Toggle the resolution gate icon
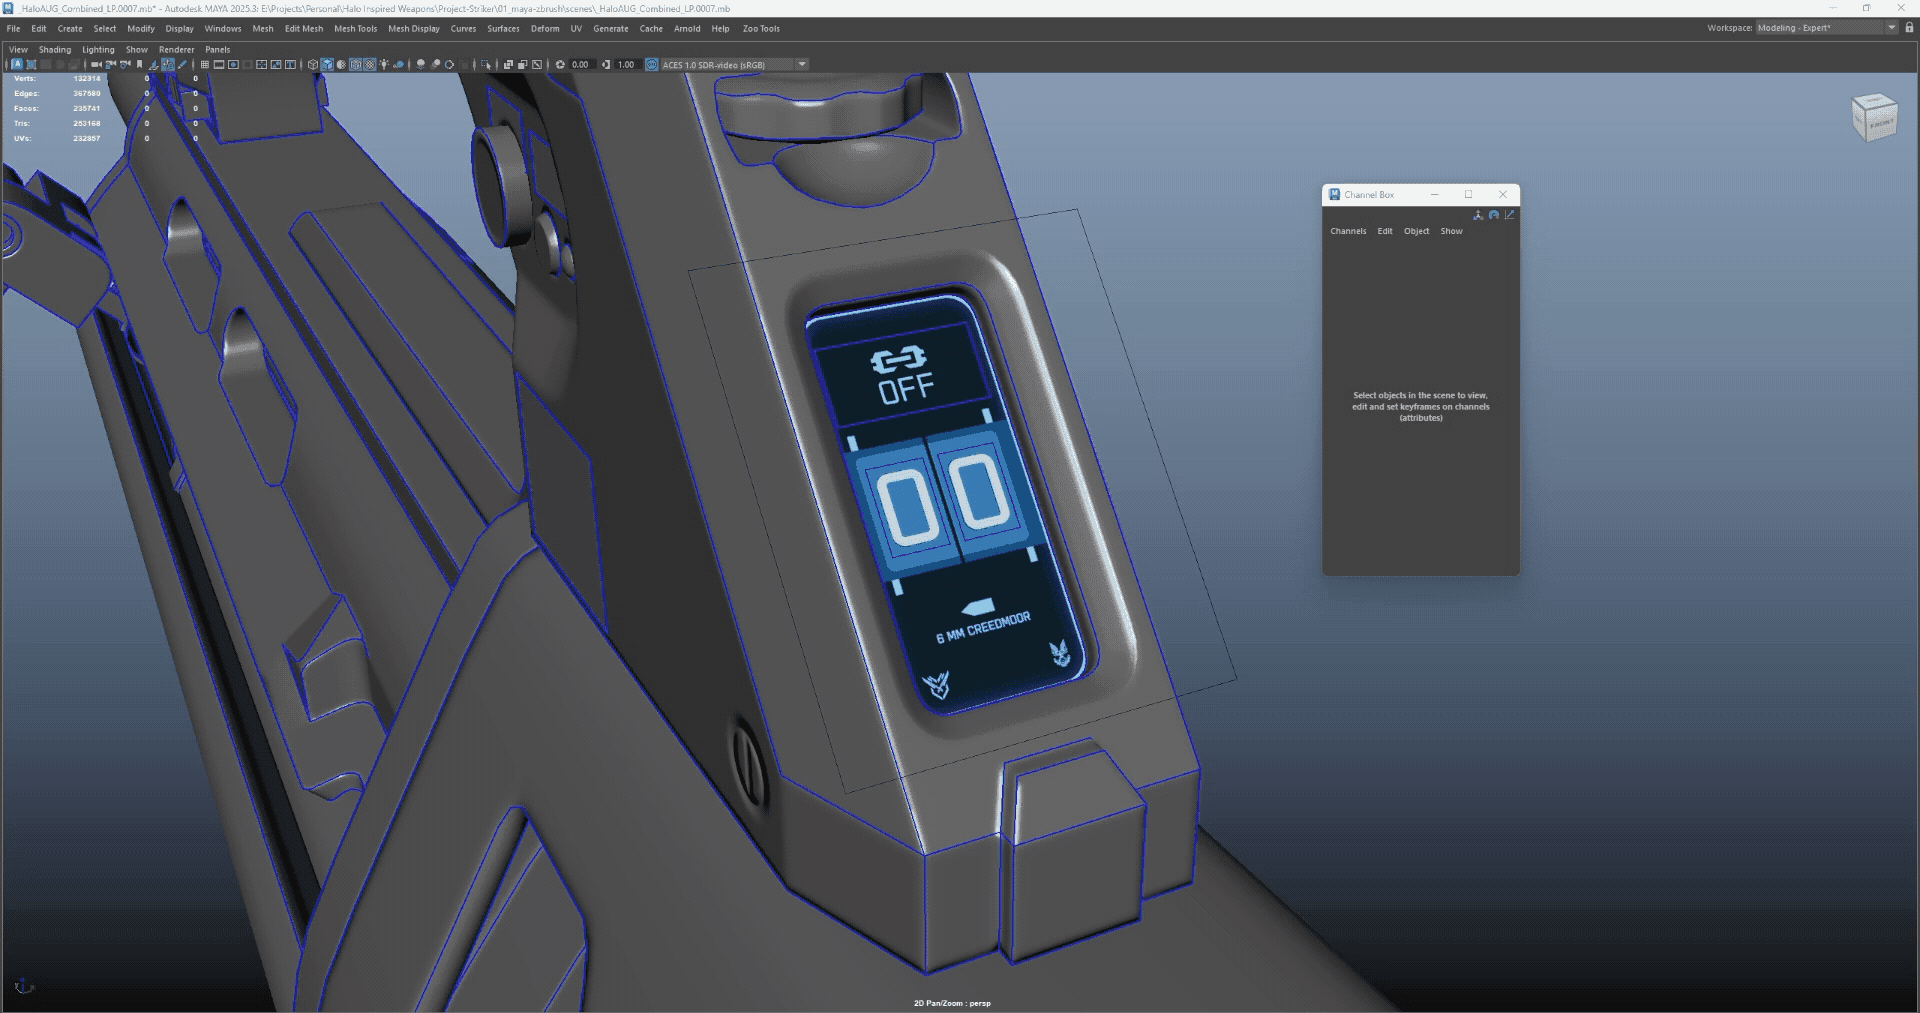 233,64
